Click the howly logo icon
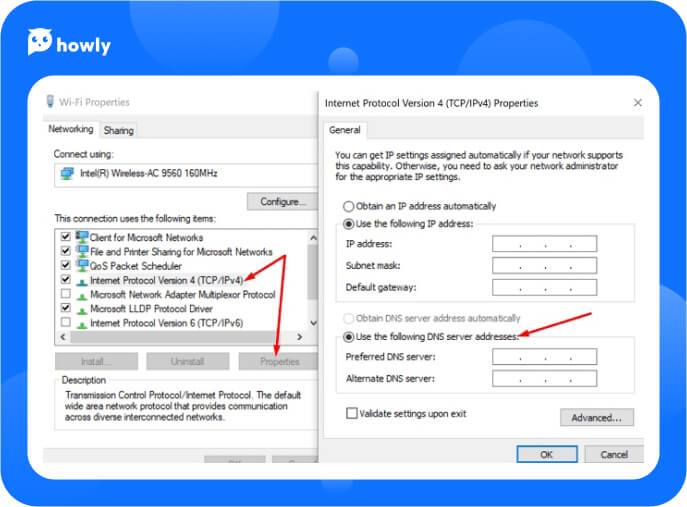 coord(40,41)
